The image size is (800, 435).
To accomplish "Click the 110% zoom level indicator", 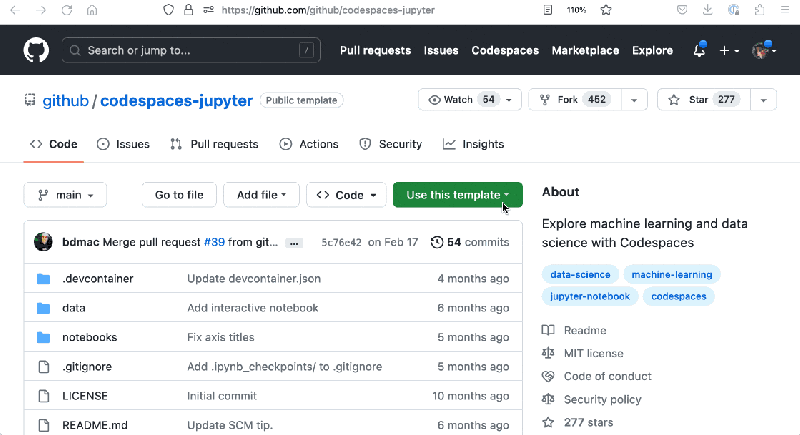I will [x=576, y=10].
